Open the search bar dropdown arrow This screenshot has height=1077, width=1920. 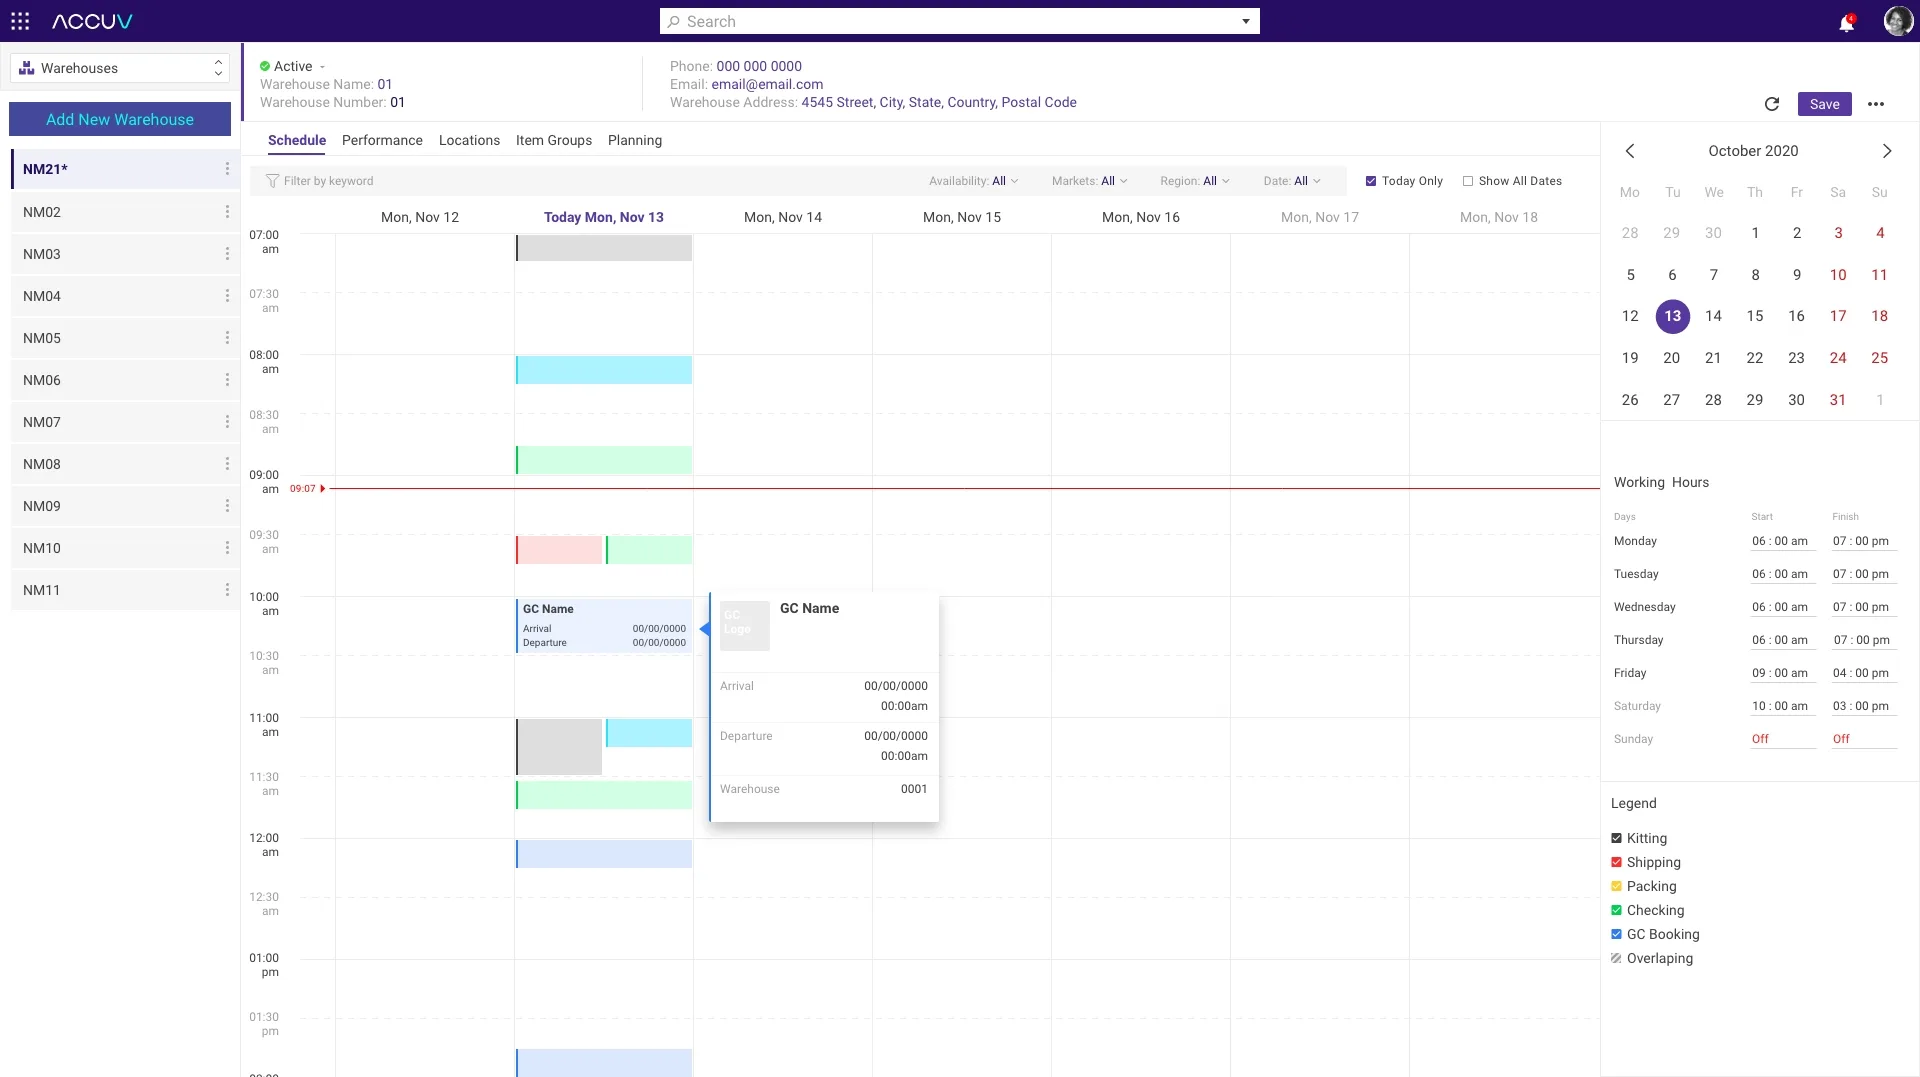(1246, 21)
